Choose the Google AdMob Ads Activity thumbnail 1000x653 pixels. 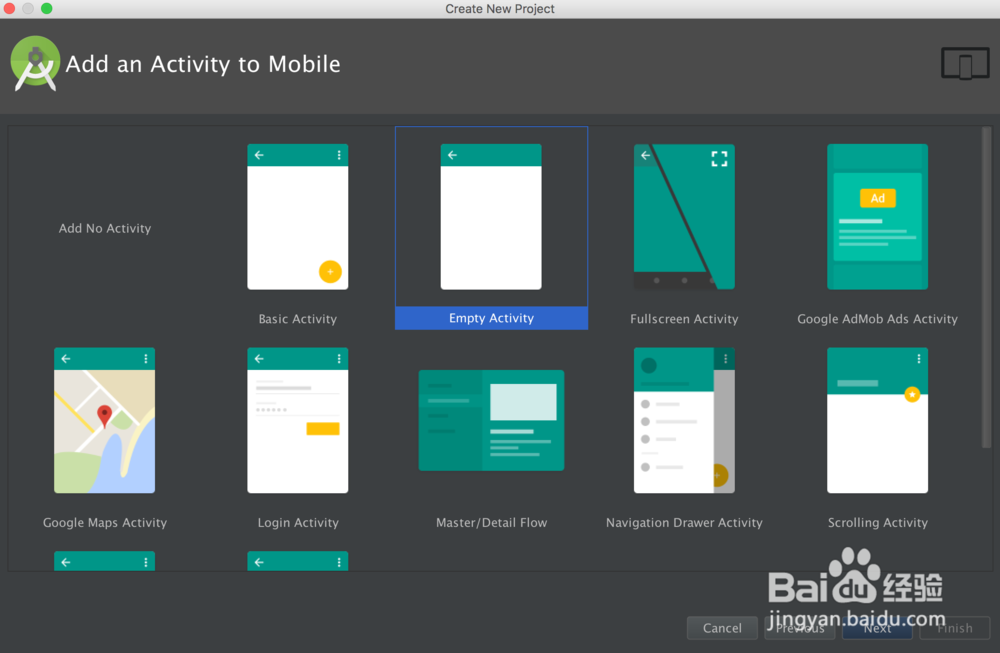point(878,217)
